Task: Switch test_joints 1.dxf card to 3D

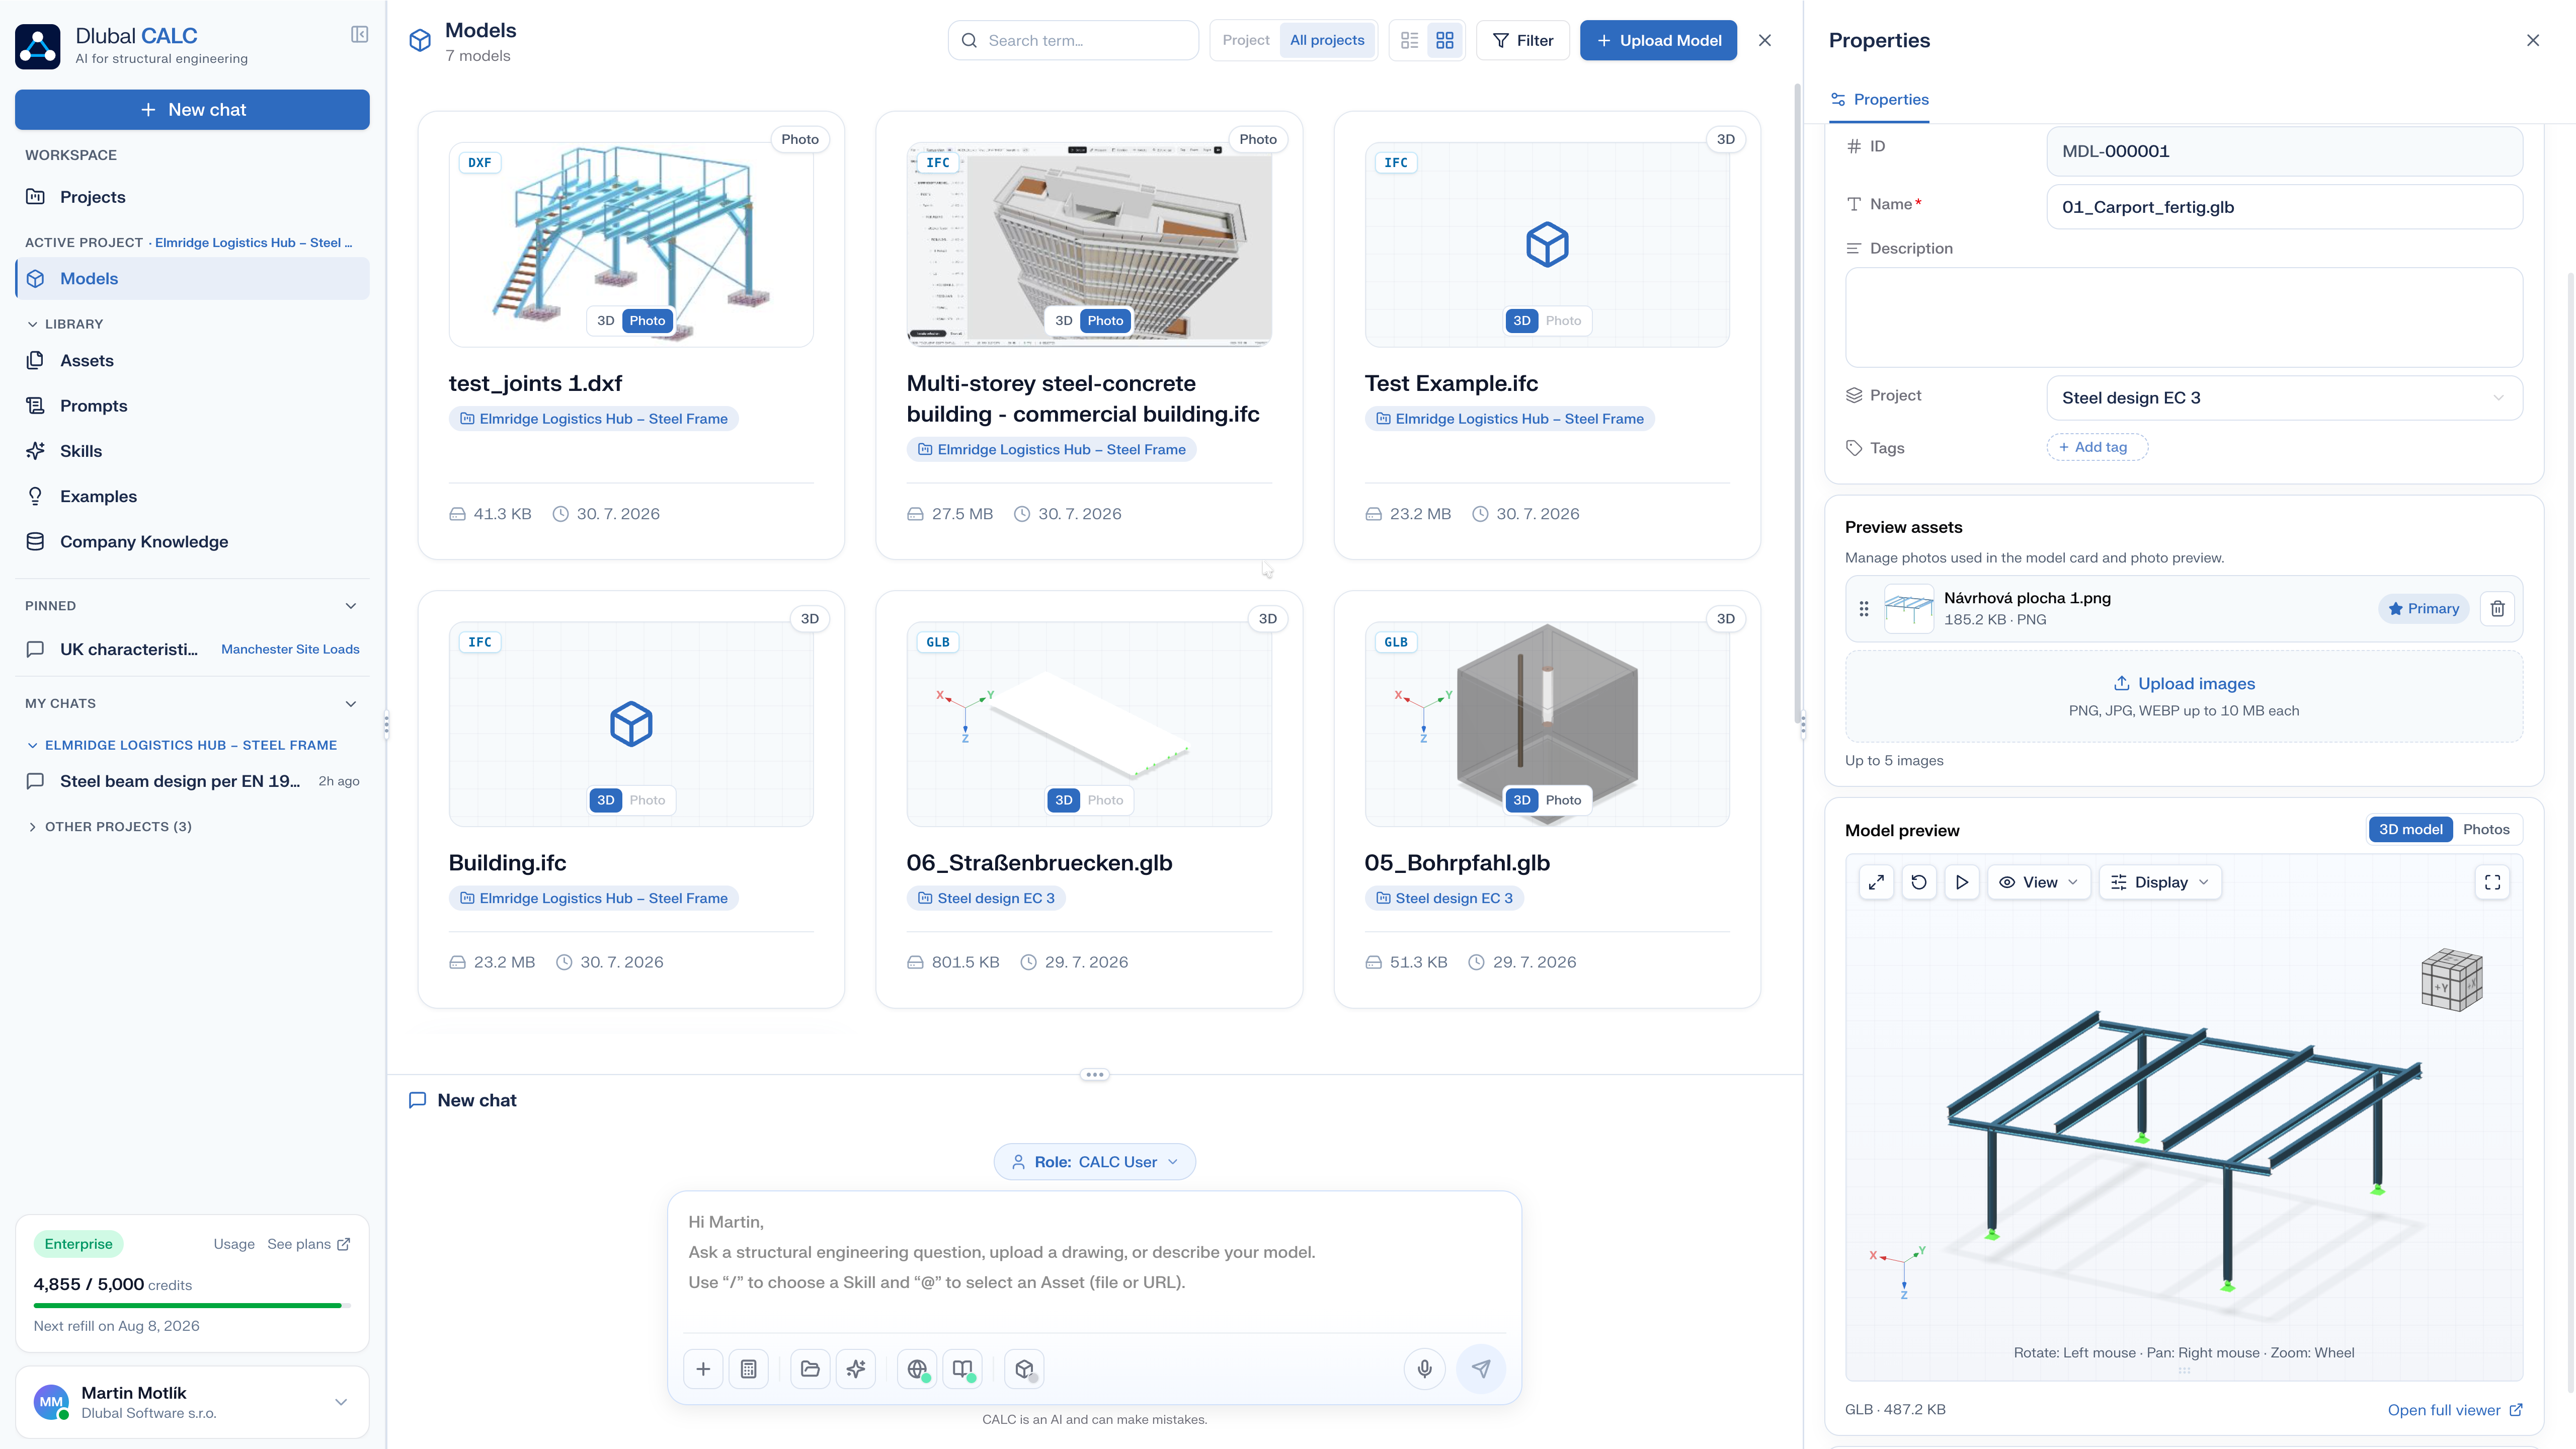Action: coord(605,321)
